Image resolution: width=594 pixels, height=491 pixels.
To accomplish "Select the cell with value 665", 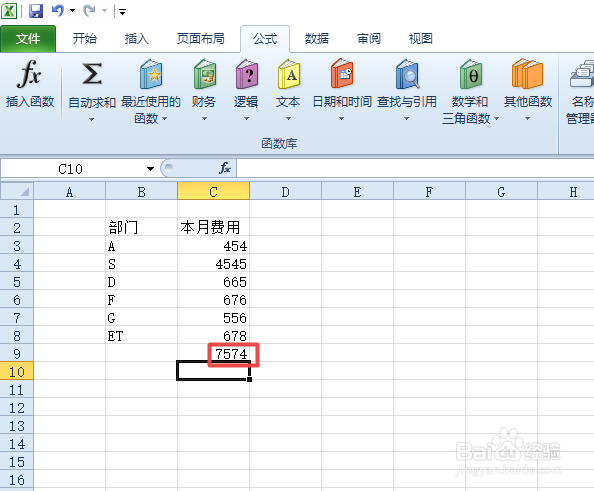I will (213, 281).
